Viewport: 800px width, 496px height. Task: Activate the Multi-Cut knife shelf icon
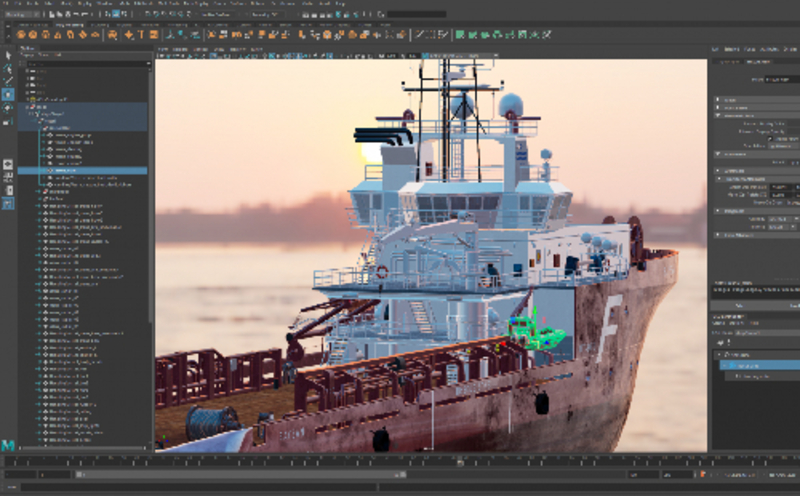click(x=419, y=35)
